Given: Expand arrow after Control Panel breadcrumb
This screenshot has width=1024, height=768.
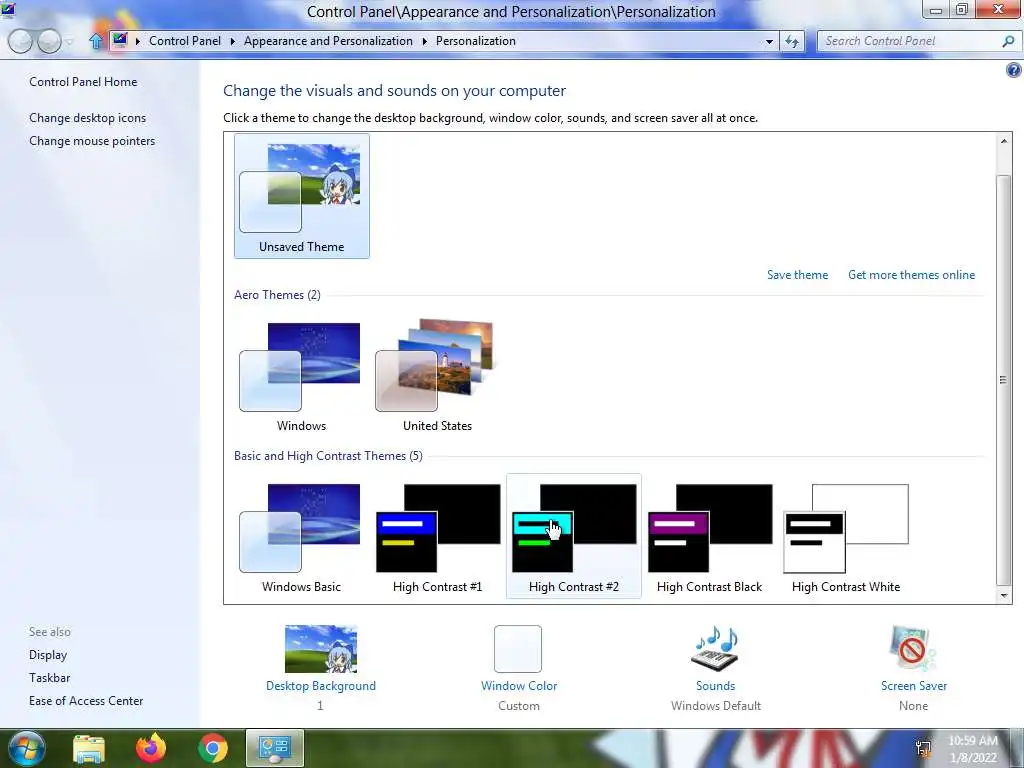Looking at the screenshot, I should 232,41.
